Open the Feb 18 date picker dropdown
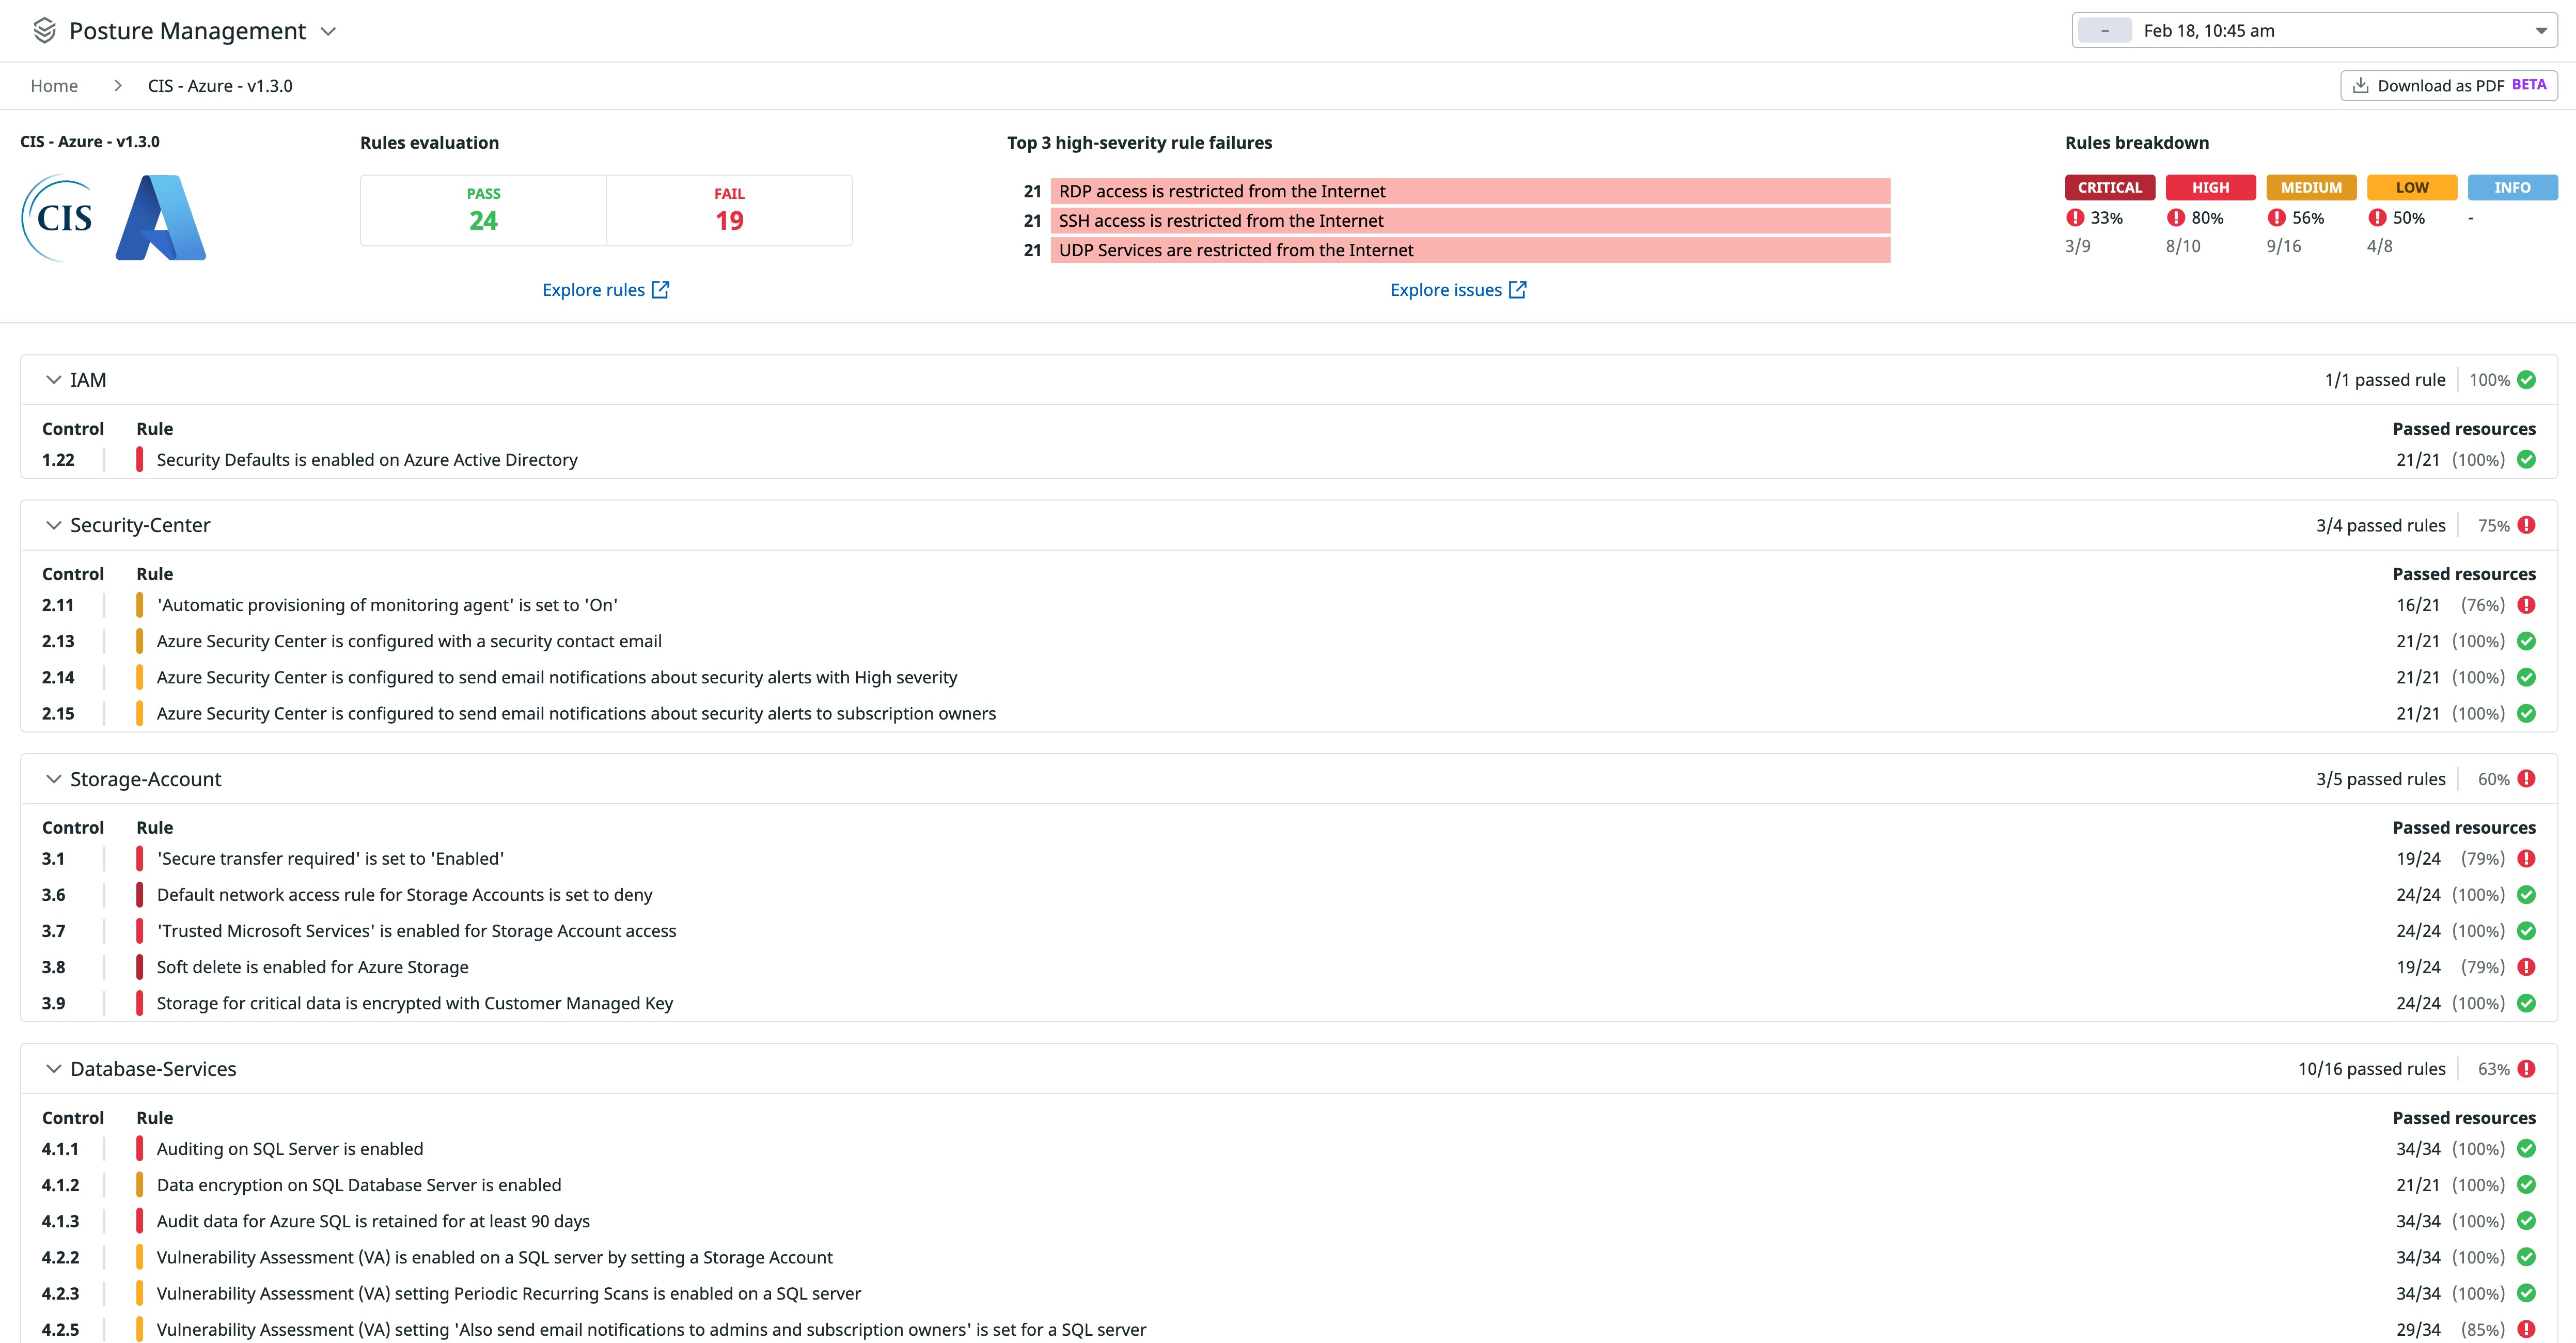 [2540, 31]
